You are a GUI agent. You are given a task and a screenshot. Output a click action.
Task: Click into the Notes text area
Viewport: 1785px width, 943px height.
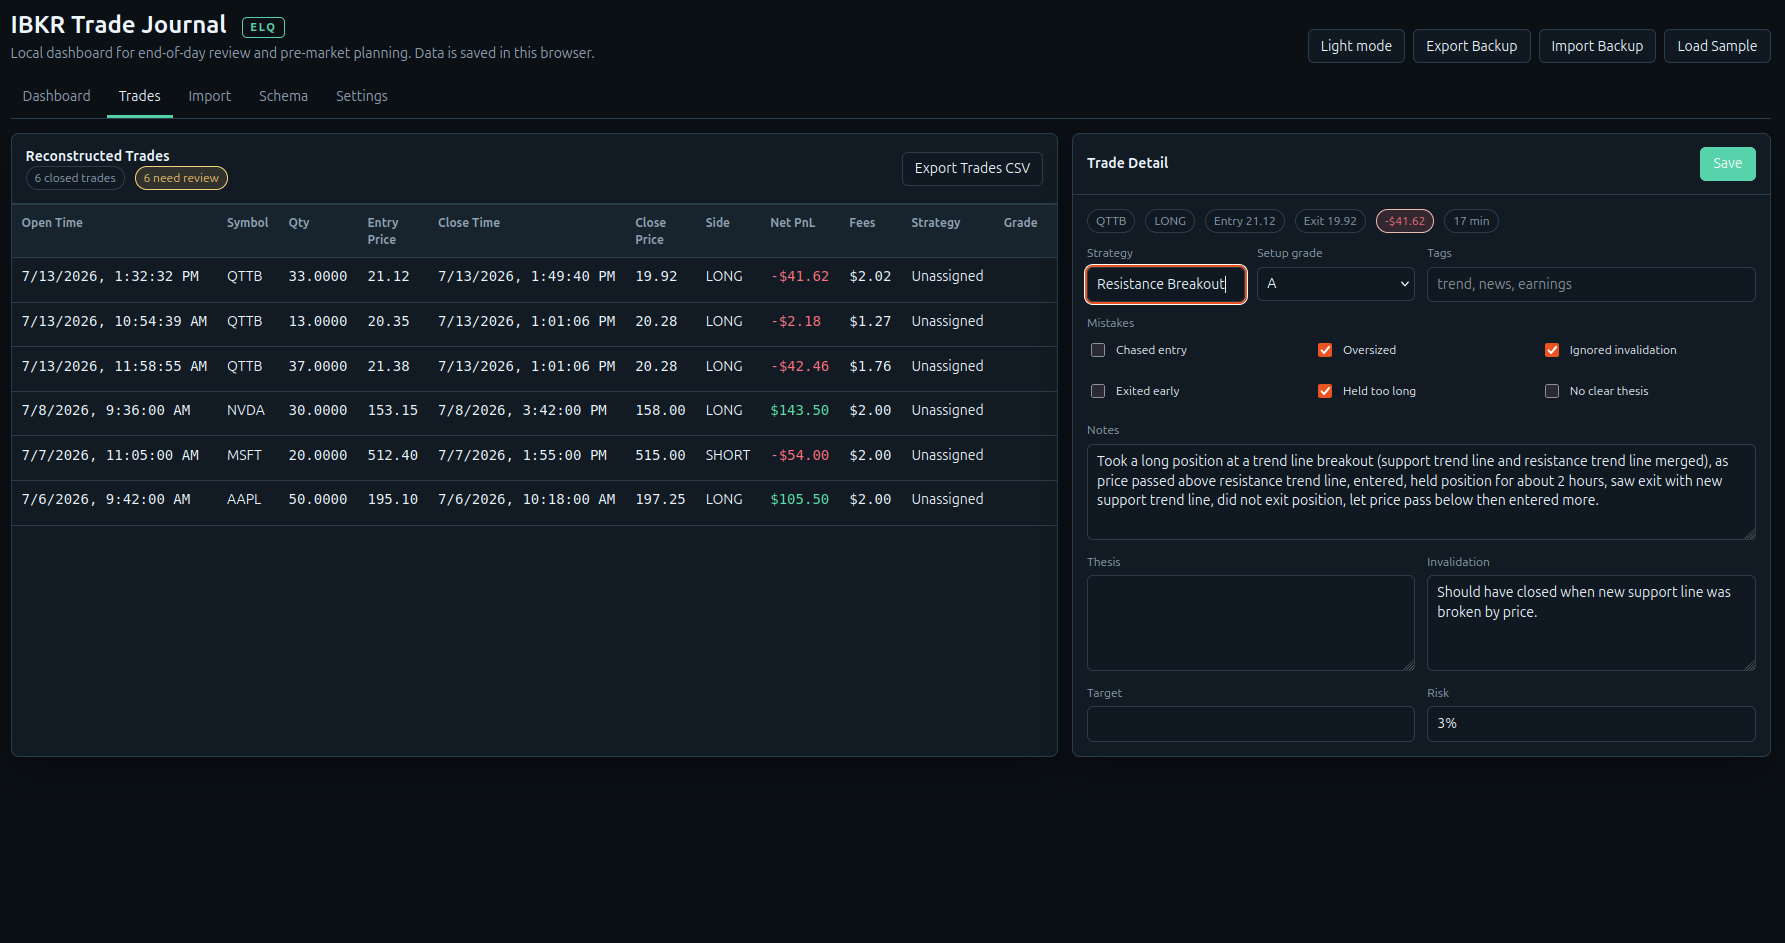[x=1421, y=492]
